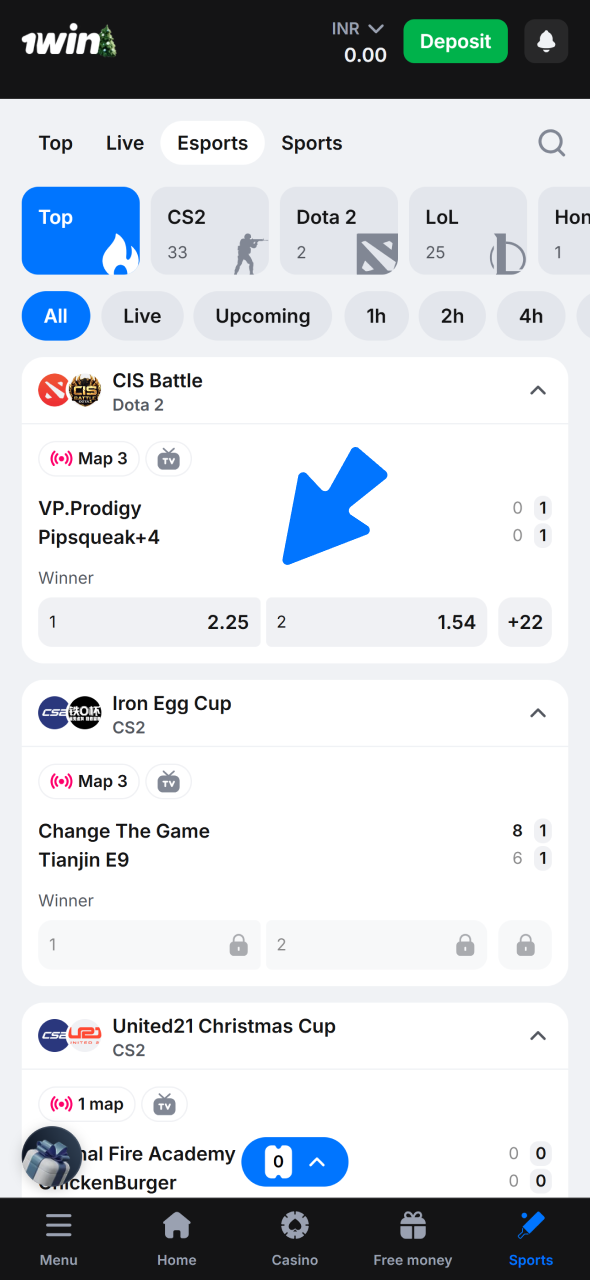The height and width of the screenshot is (1280, 590).
Task: Enable the Upcoming matches filter
Action: [262, 315]
